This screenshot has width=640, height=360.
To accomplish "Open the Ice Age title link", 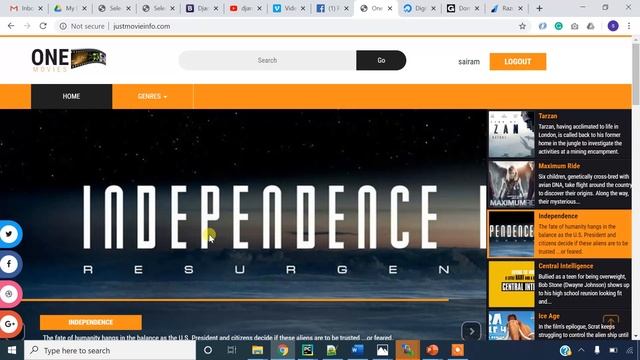I will click(x=549, y=316).
